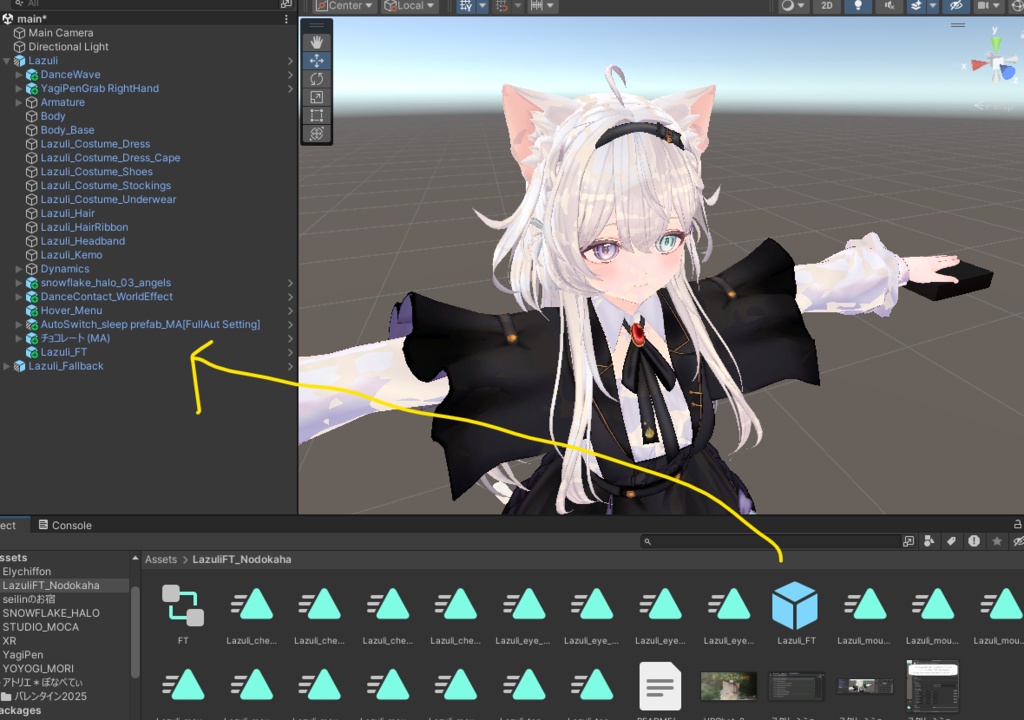Click the search icon in the Project window
1024x720 pixels.
coord(648,541)
